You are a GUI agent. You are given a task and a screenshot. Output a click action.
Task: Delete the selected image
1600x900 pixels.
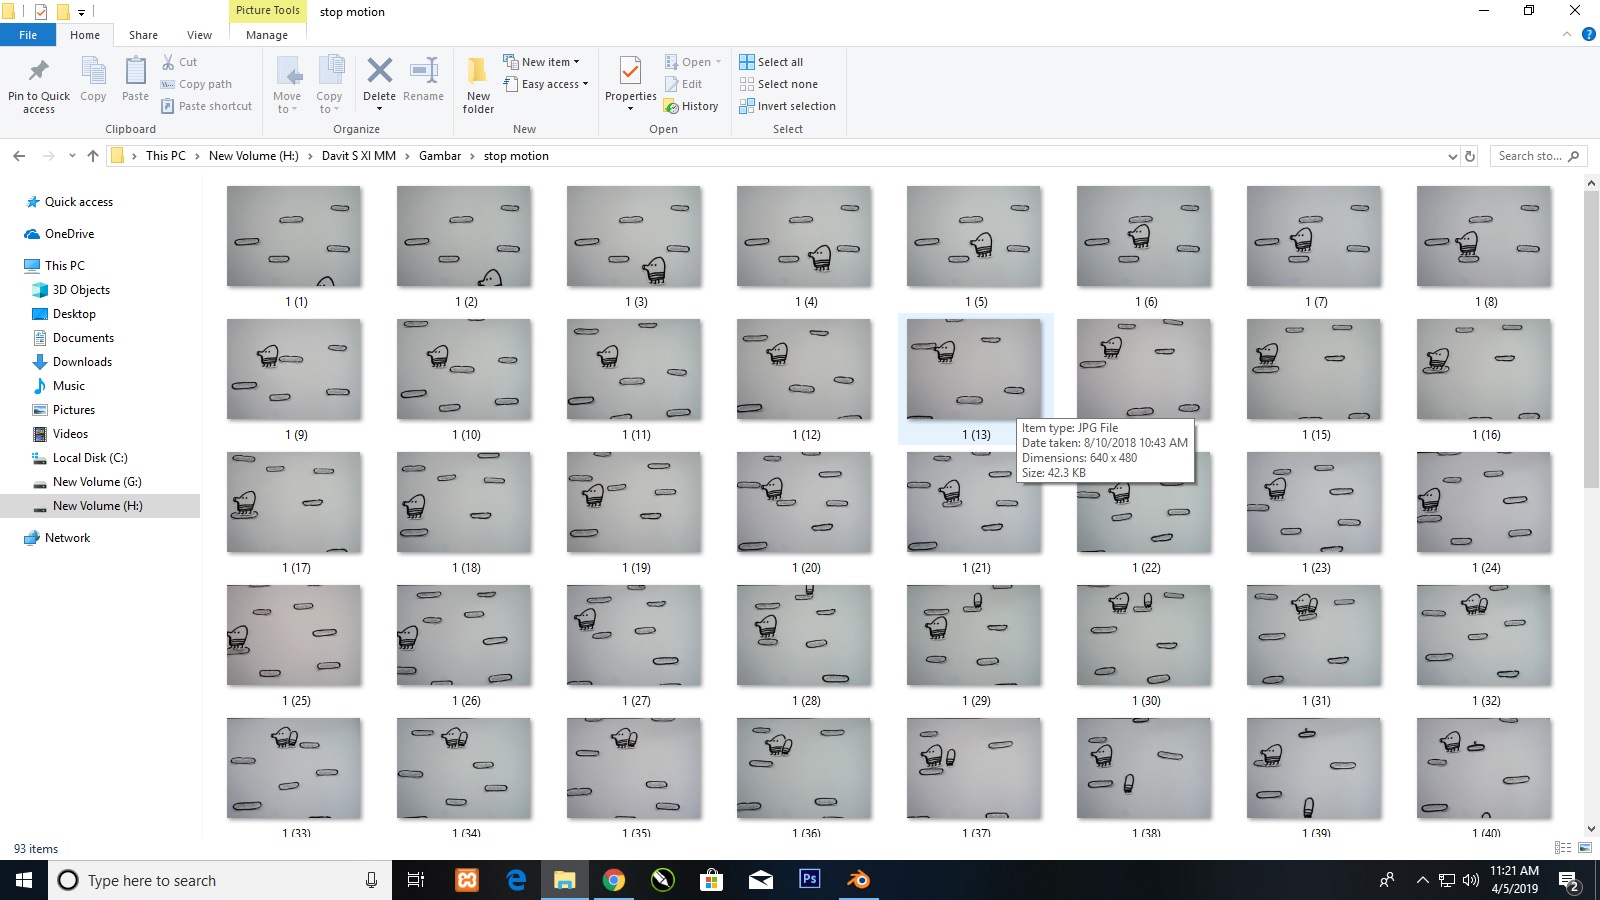tap(379, 80)
